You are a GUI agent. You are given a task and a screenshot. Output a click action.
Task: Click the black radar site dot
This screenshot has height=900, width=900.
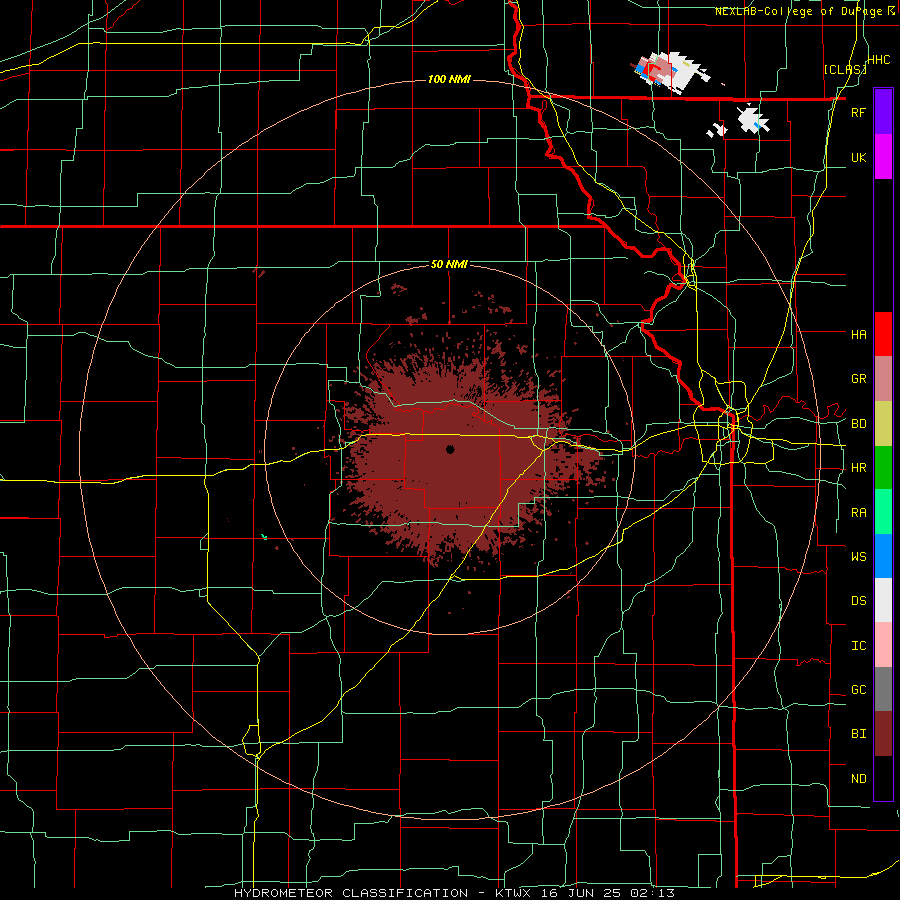click(x=450, y=449)
